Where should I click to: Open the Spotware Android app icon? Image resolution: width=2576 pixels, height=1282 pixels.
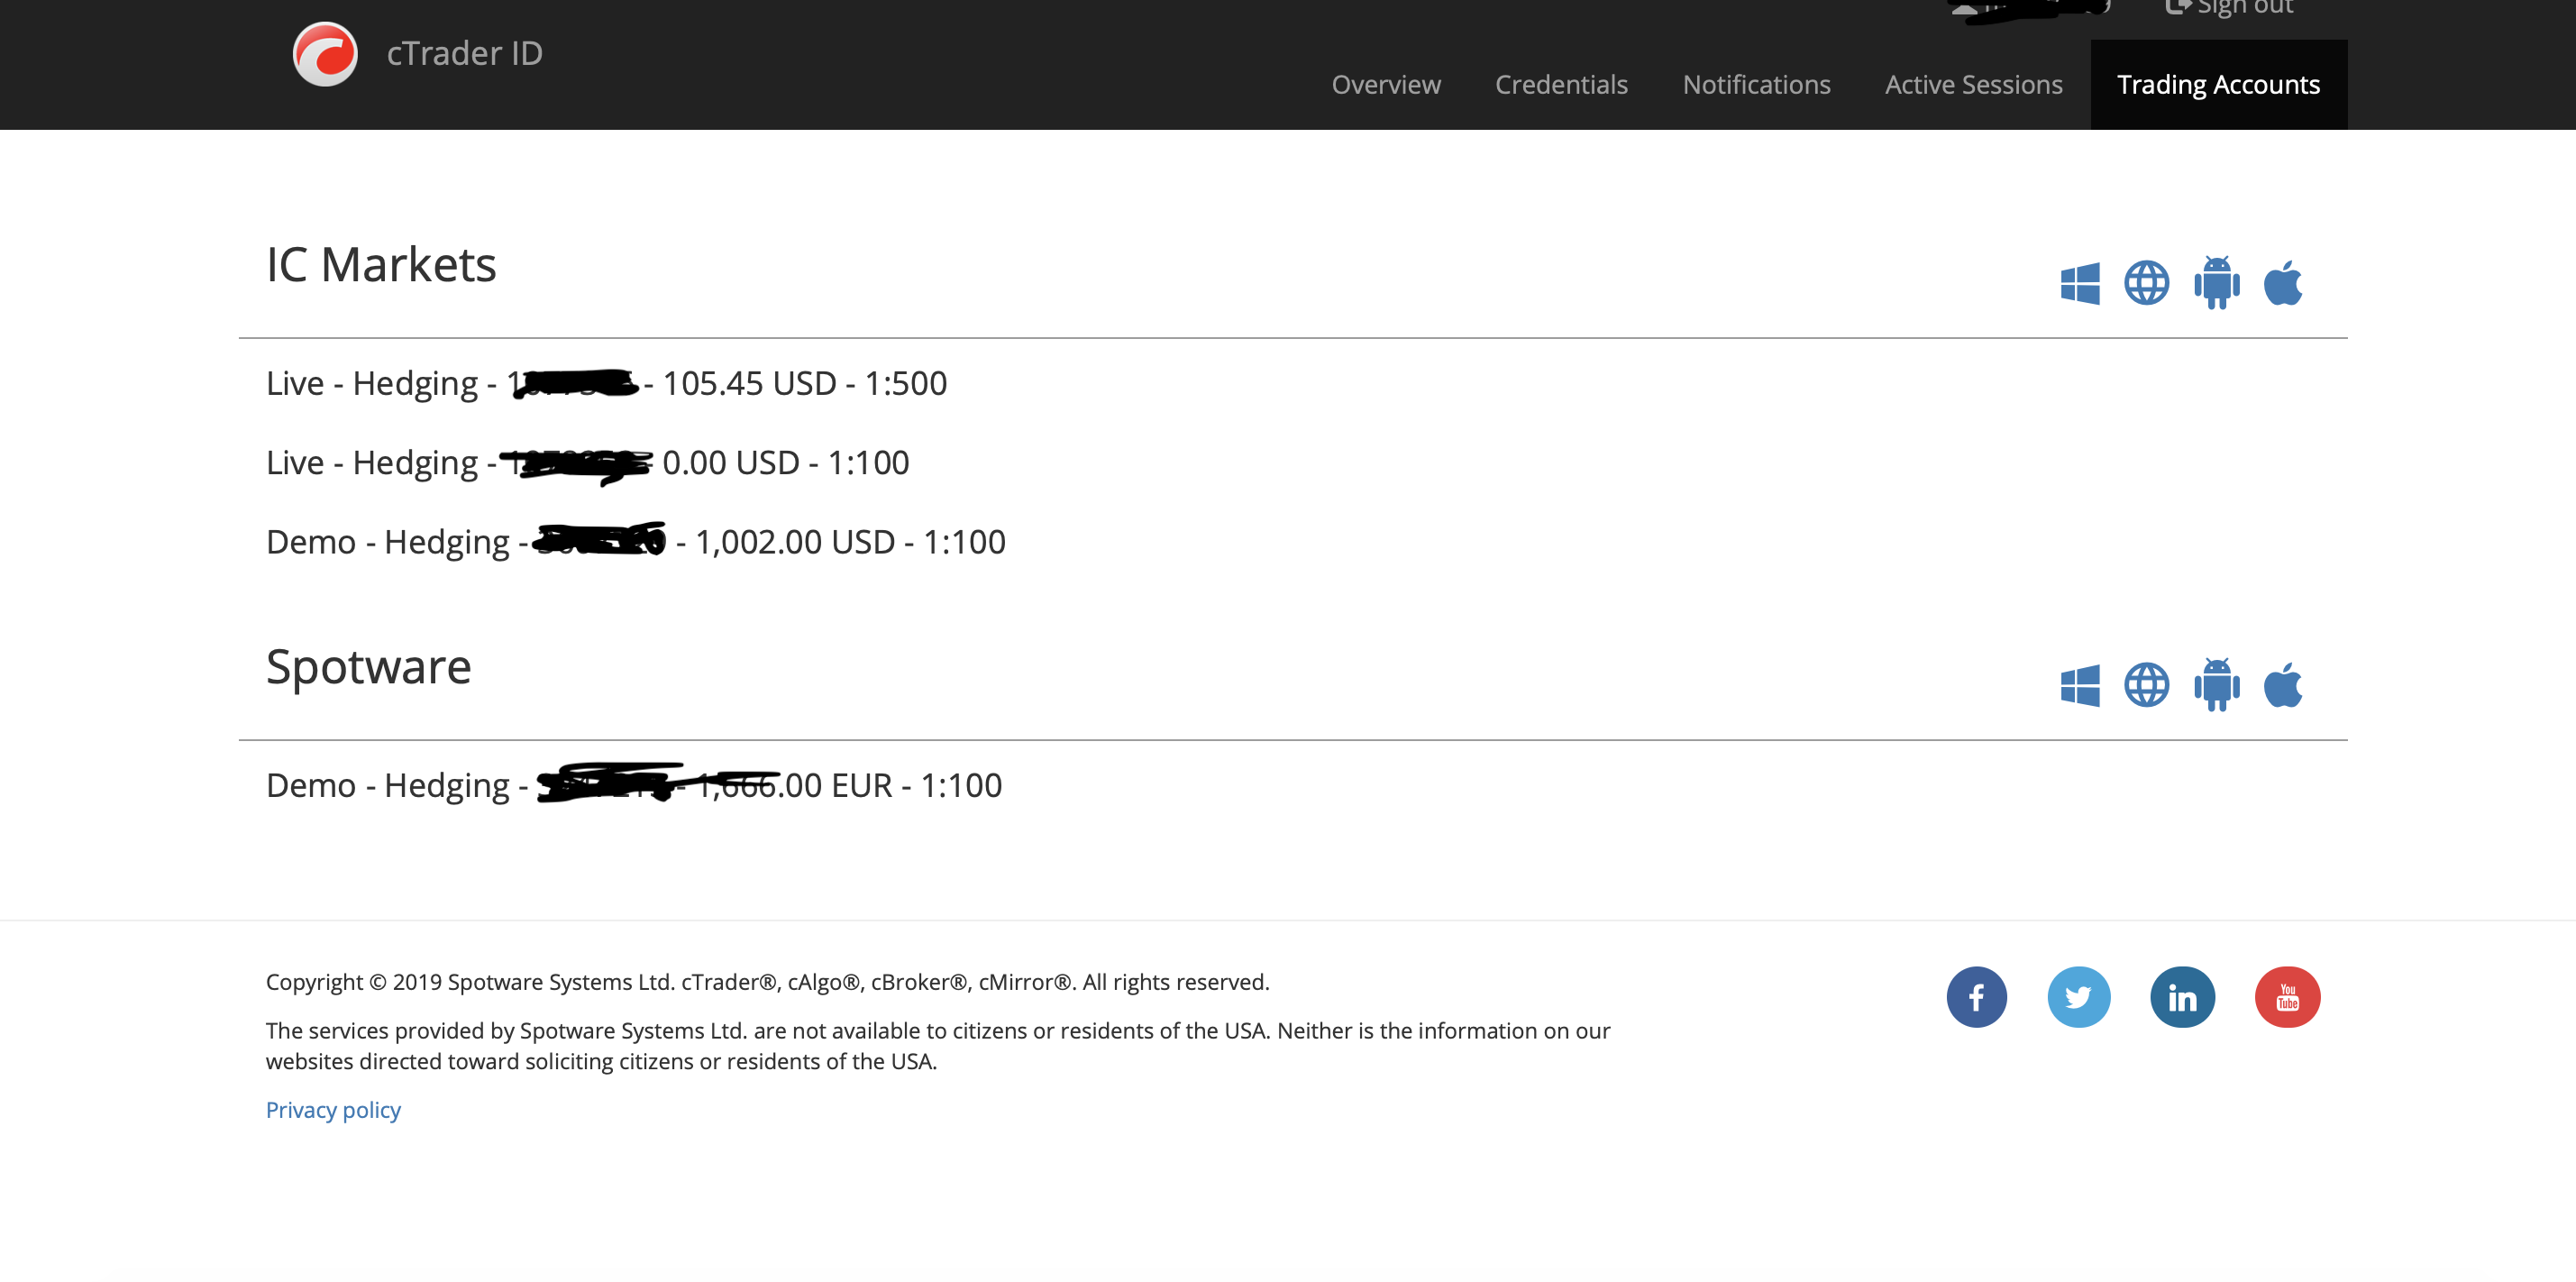tap(2216, 685)
